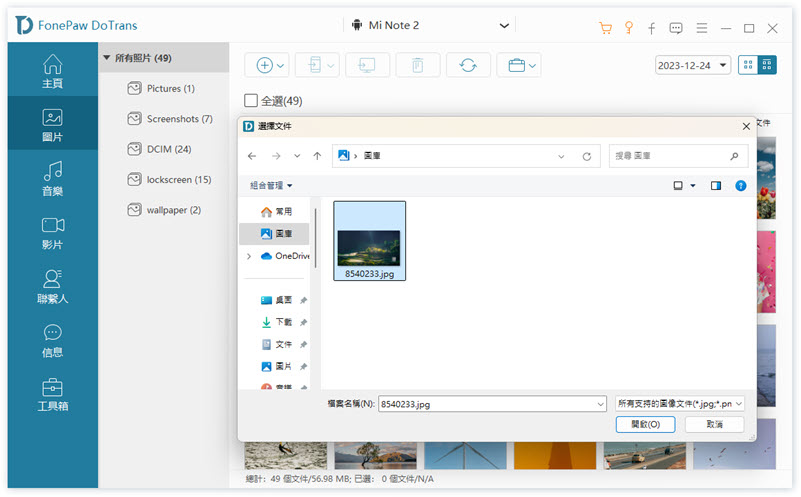Image resolution: width=801 pixels, height=497 pixels.
Task: Click the export to PC icon
Action: [367, 65]
